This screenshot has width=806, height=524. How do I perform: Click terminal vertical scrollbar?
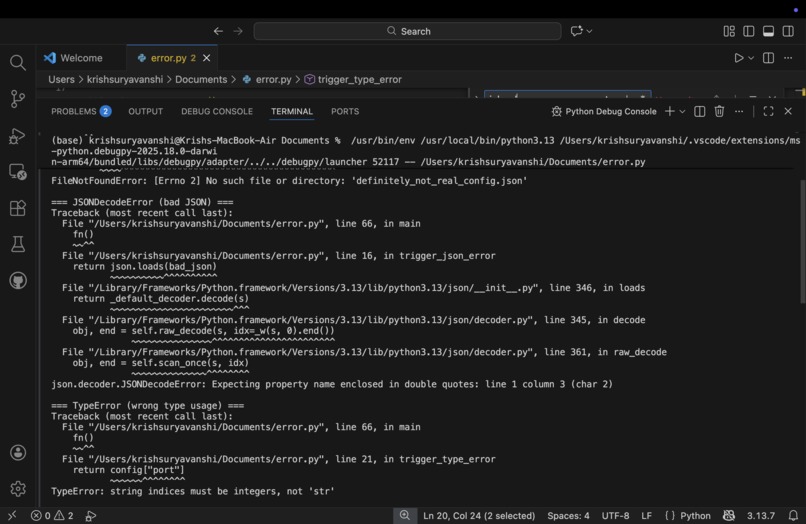tap(802, 242)
